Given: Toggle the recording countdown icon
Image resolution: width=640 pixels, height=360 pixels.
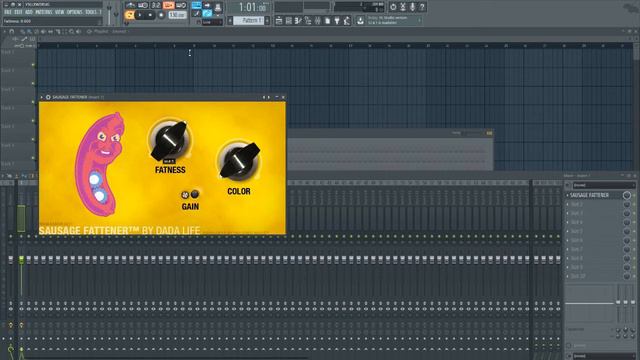Looking at the screenshot, I should tap(156, 5).
